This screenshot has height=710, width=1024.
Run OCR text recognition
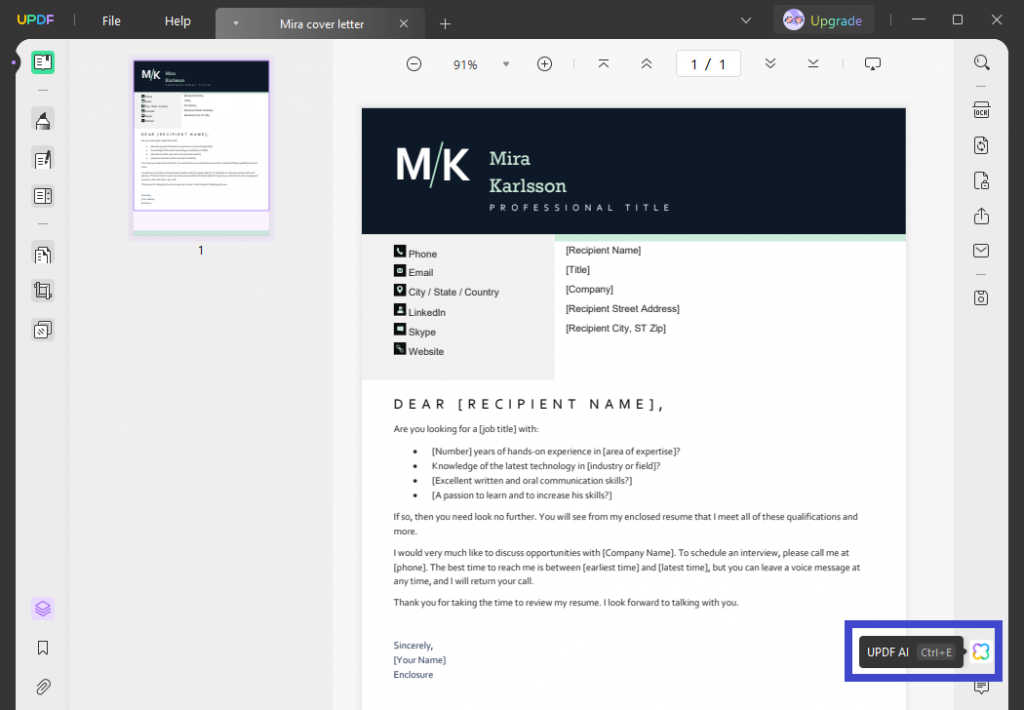[x=981, y=110]
